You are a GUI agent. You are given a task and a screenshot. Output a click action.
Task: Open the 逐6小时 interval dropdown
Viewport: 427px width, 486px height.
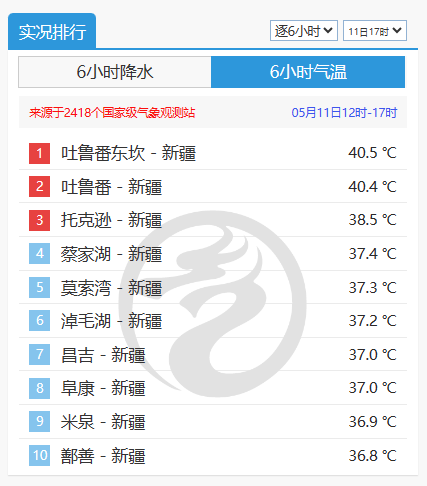[304, 31]
